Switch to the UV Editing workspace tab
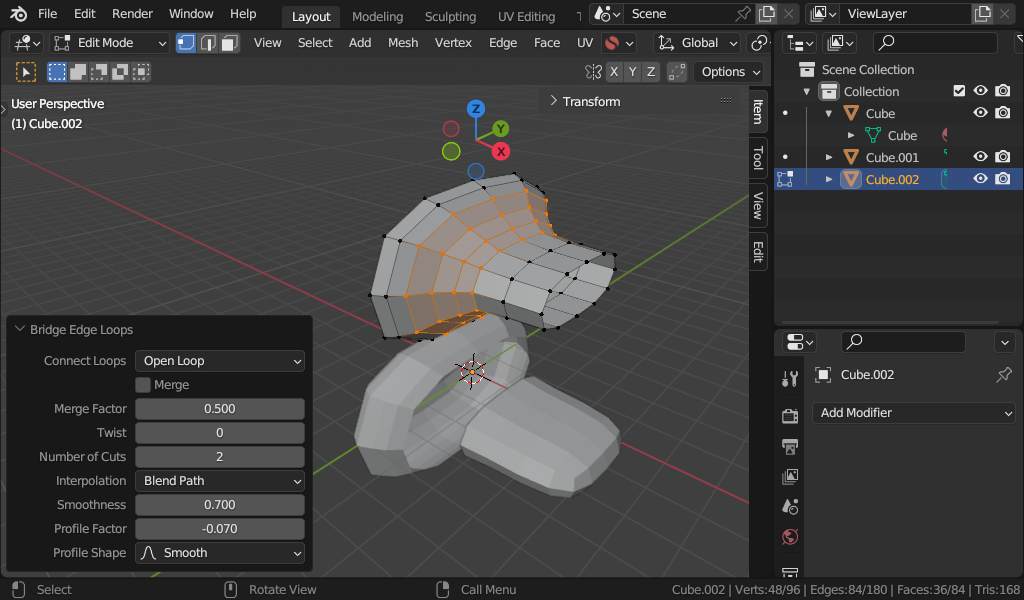The height and width of the screenshot is (600, 1024). point(526,16)
